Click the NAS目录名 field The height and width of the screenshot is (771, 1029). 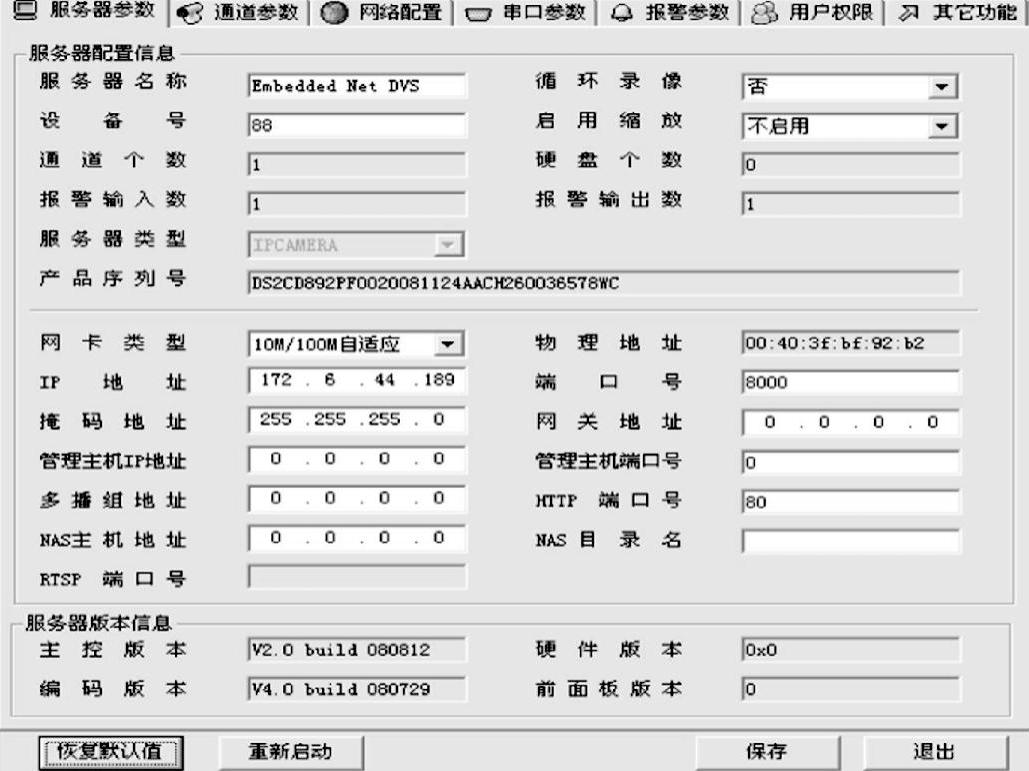pyautogui.click(x=850, y=541)
